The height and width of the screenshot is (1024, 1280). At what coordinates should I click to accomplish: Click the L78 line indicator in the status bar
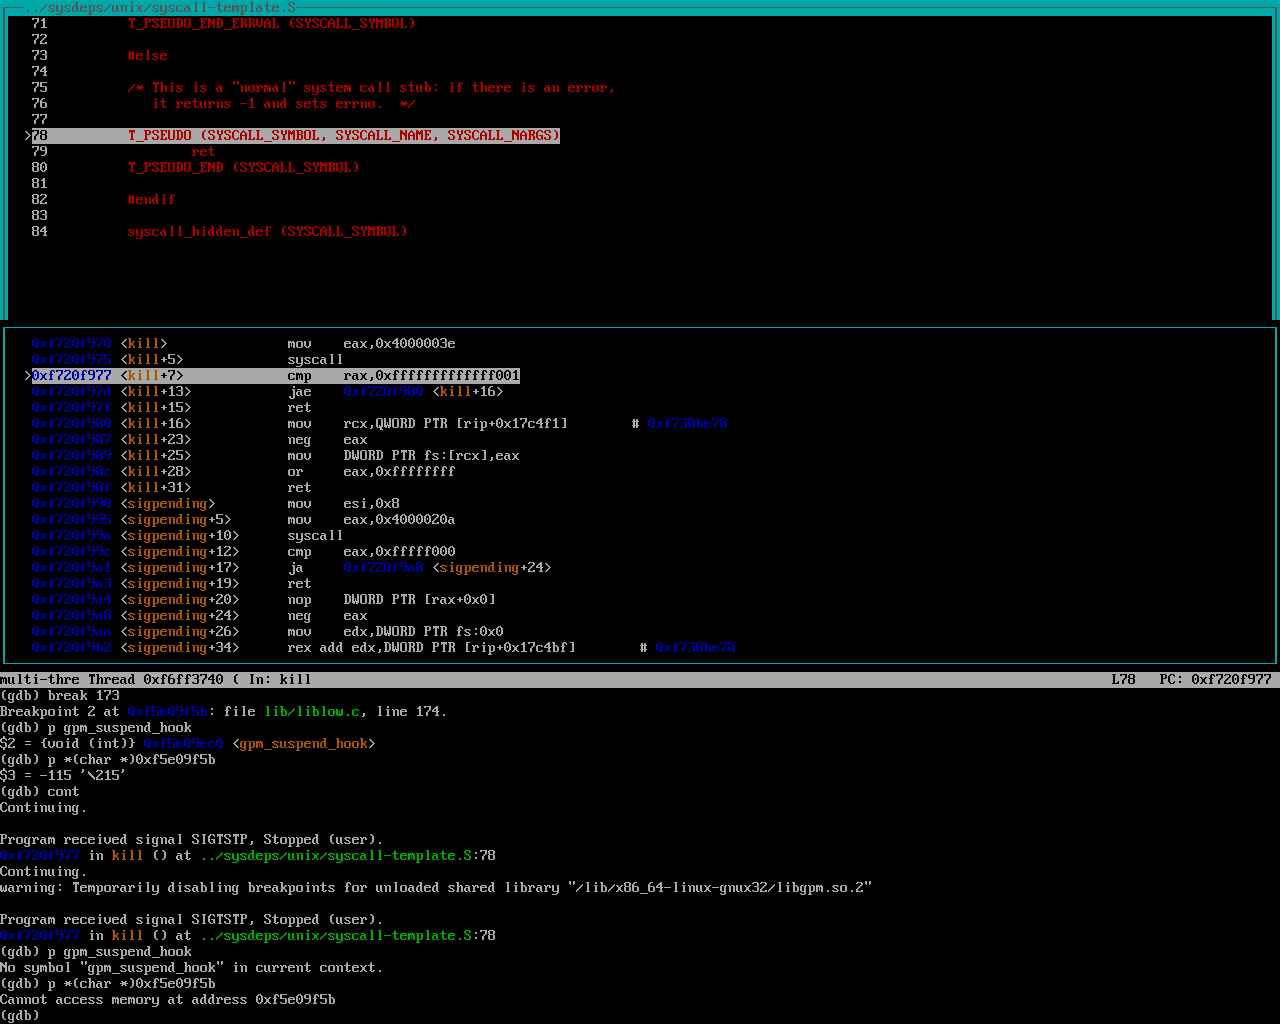(1123, 679)
